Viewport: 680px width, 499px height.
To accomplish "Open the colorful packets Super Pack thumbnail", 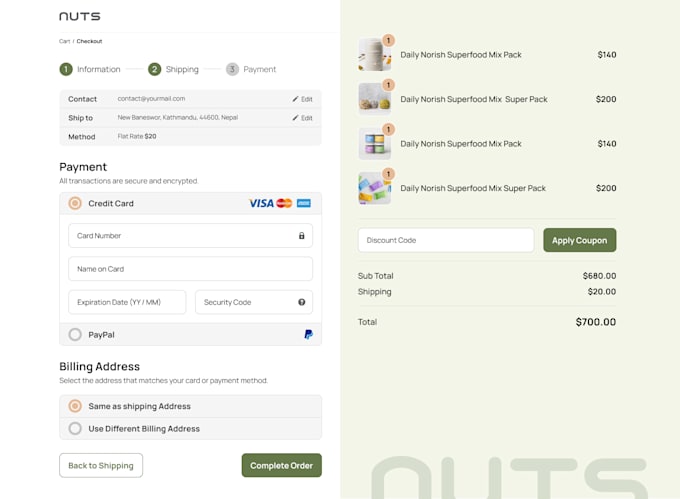I will (x=375, y=188).
